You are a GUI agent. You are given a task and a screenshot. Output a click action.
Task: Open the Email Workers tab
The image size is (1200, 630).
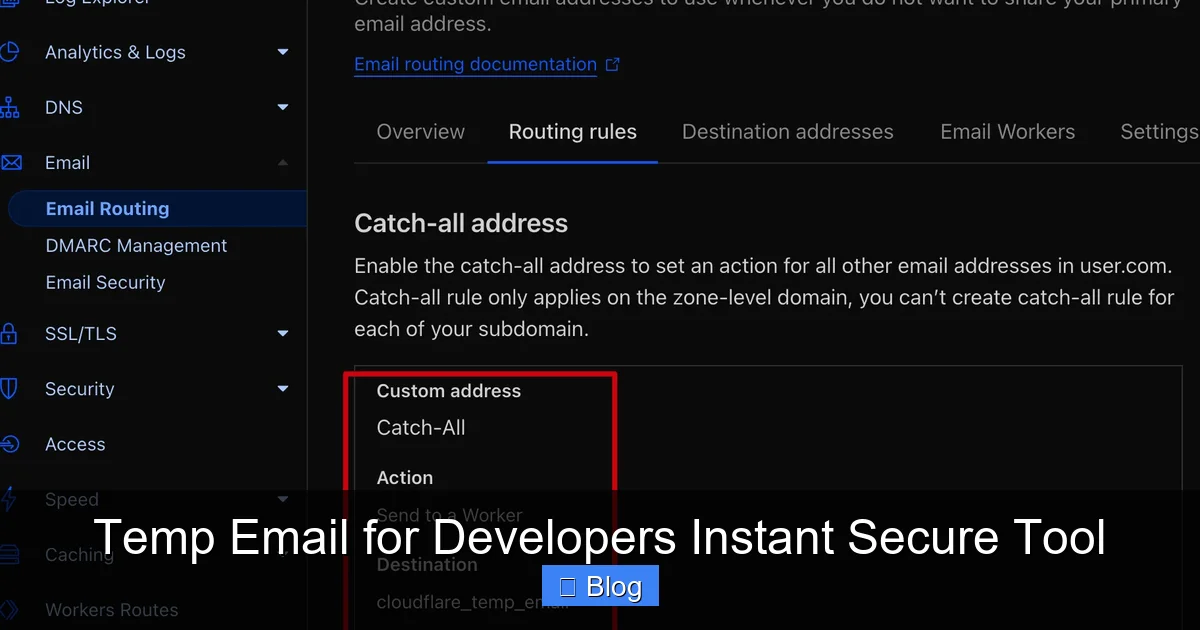pos(1007,131)
